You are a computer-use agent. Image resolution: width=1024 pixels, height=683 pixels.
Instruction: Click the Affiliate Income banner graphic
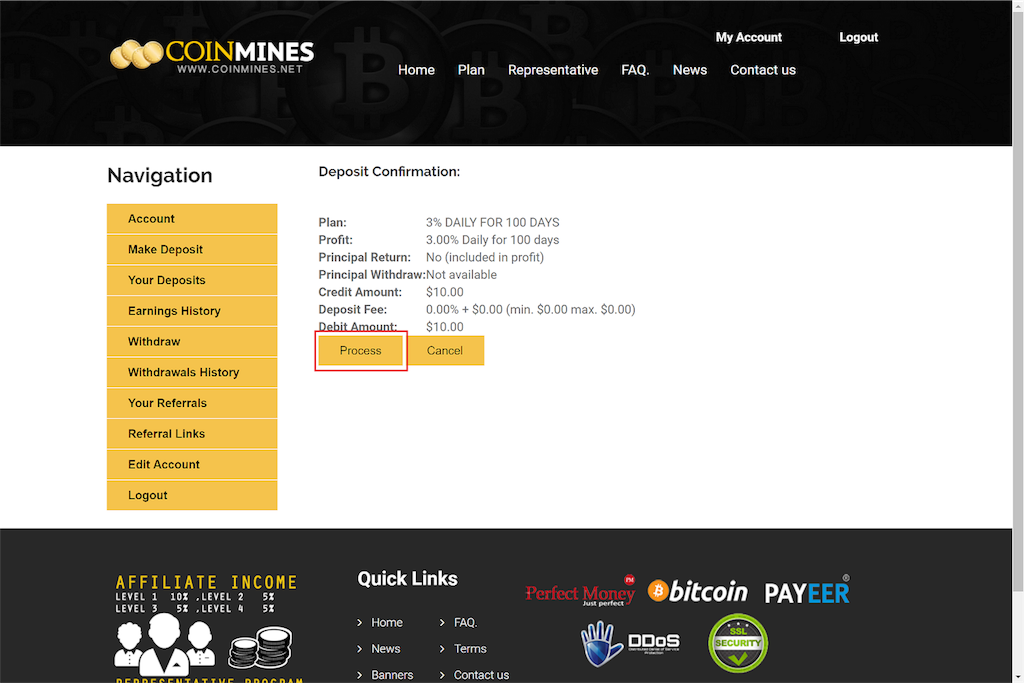(x=206, y=627)
